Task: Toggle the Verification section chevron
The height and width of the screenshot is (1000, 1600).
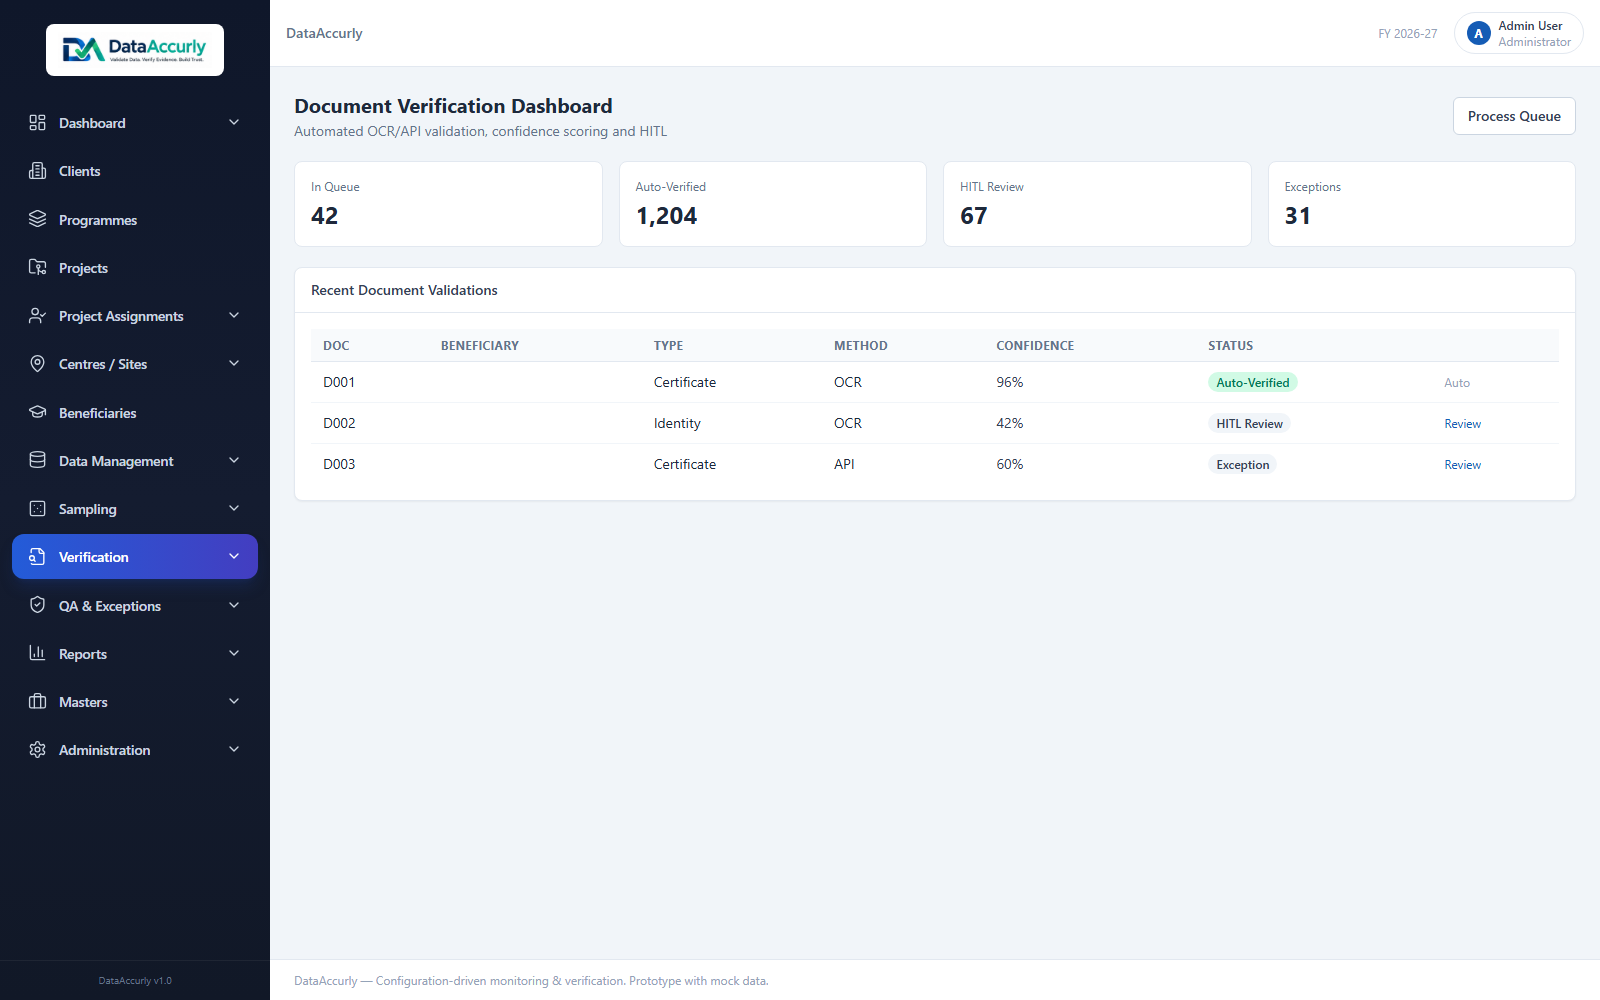Action: tap(234, 556)
